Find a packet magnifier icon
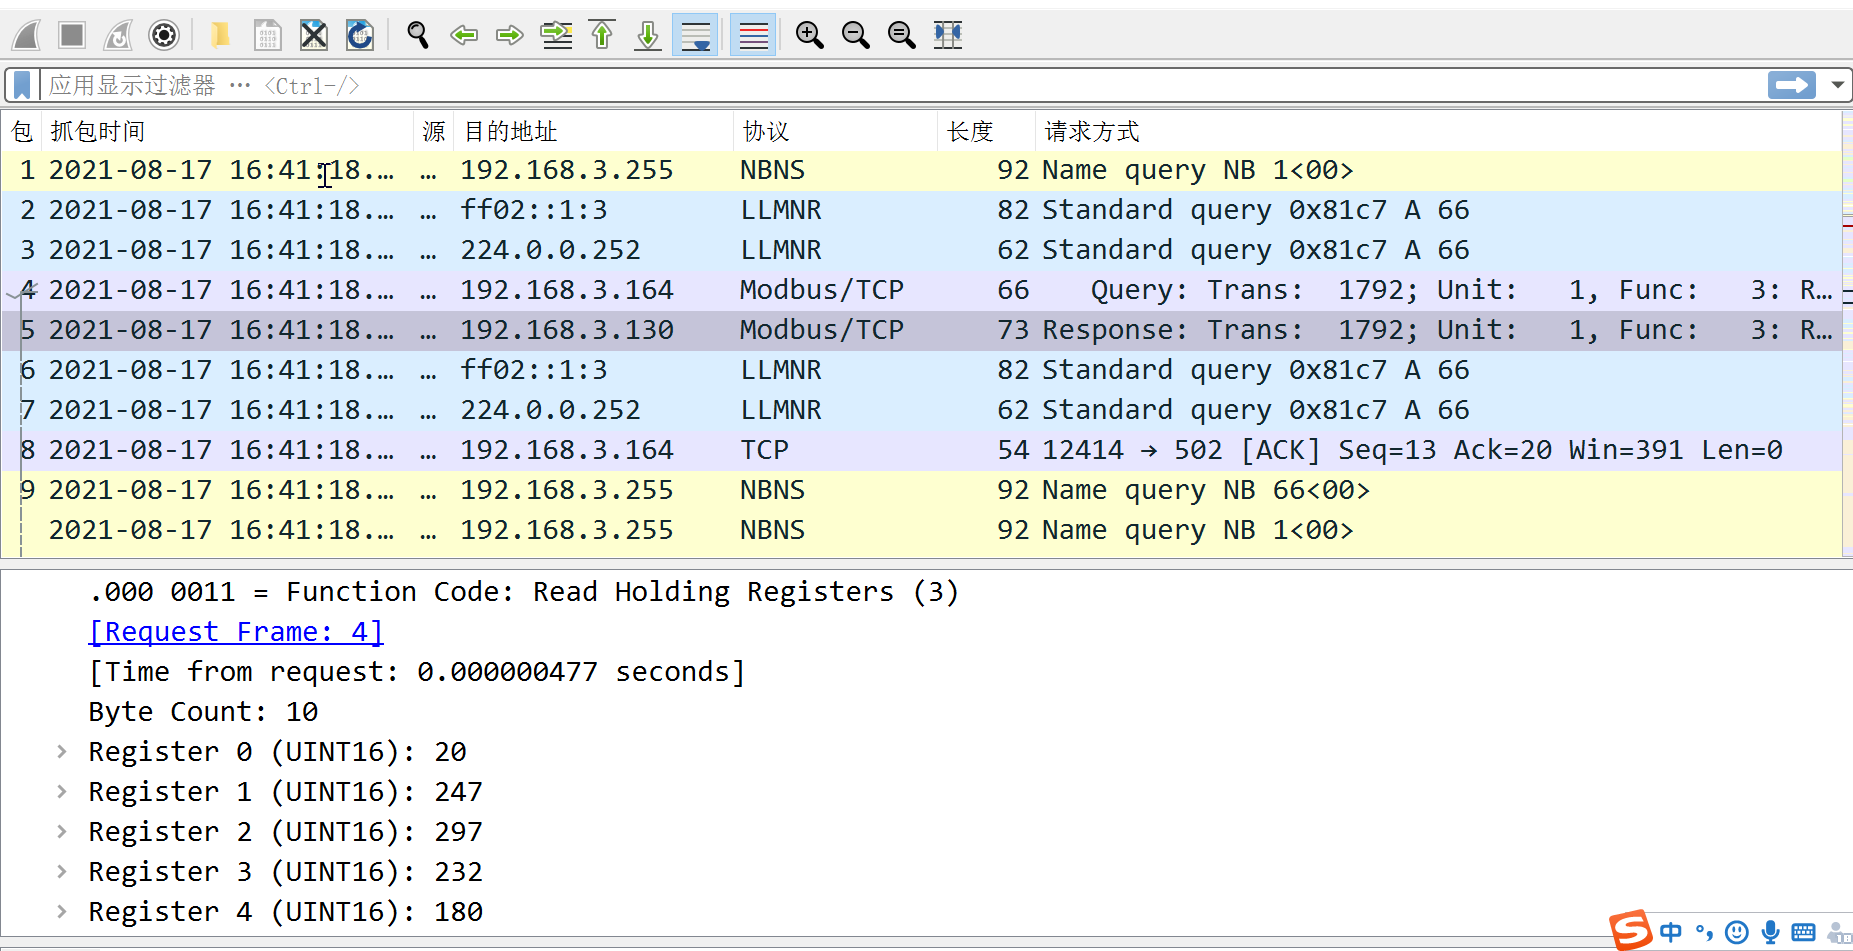The width and height of the screenshot is (1853, 951). pyautogui.click(x=418, y=35)
